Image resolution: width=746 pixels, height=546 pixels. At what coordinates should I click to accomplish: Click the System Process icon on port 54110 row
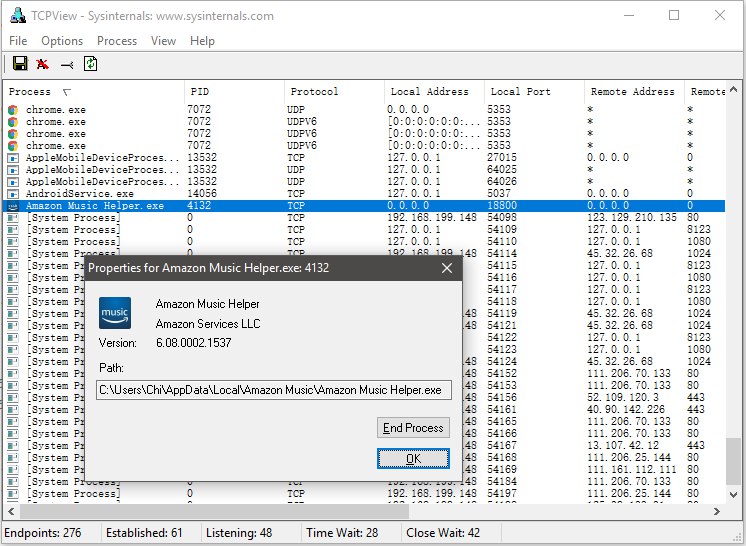pos(13,242)
